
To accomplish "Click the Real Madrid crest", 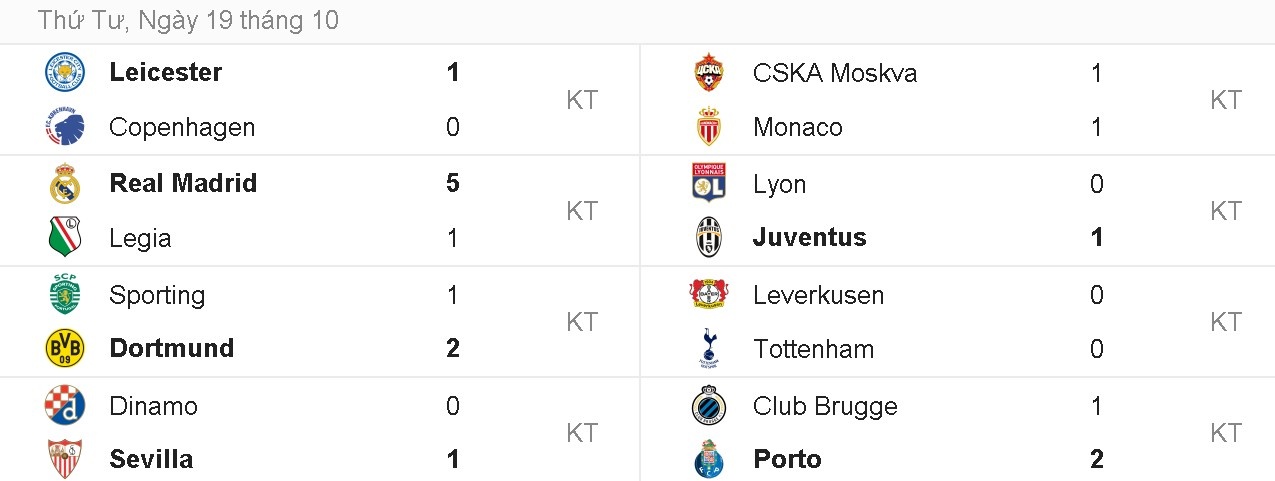I will pyautogui.click(x=65, y=184).
